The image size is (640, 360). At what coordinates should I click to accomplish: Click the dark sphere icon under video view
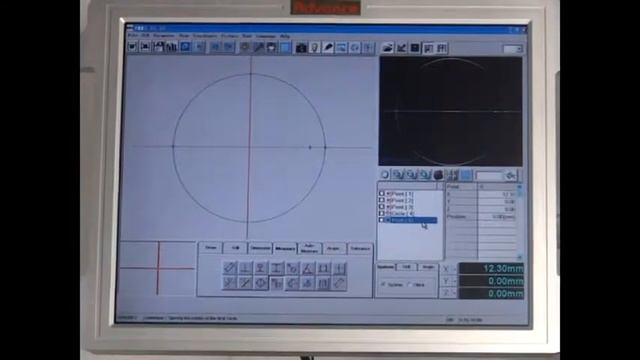[438, 175]
